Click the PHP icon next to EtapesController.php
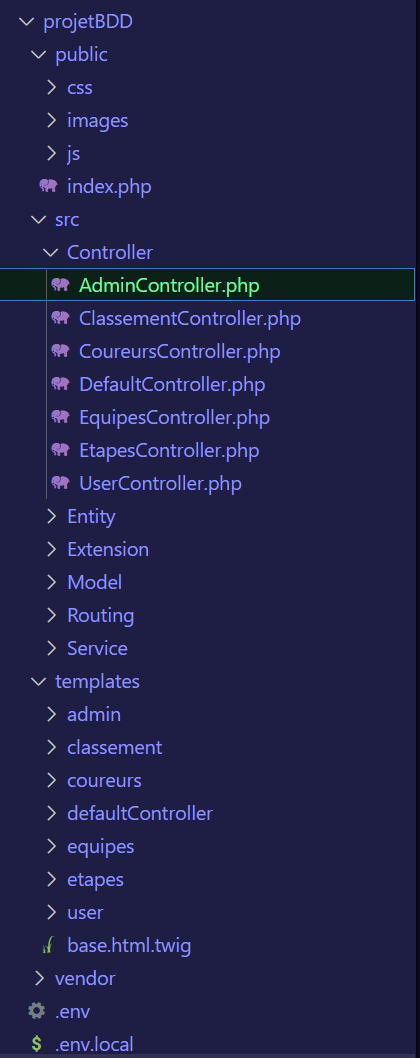 click(x=60, y=450)
